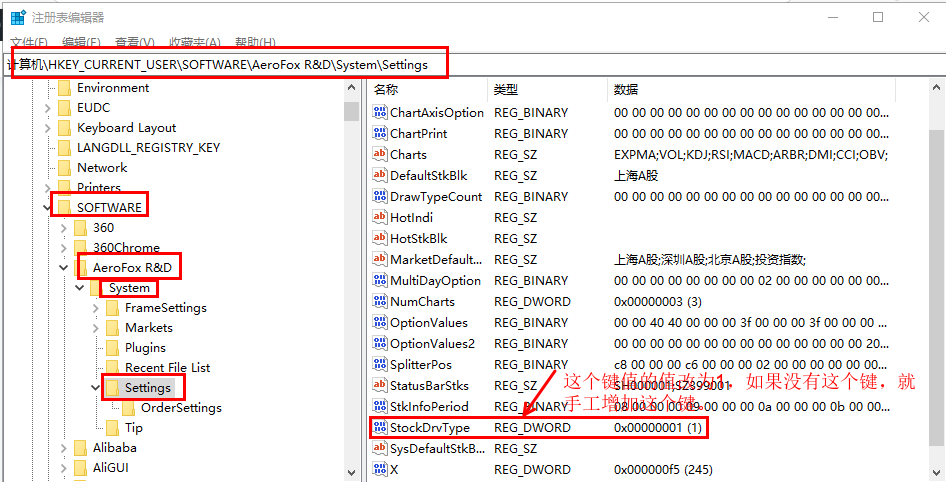
Task: Open the 收藏夹 favorites menu
Action: click(194, 43)
